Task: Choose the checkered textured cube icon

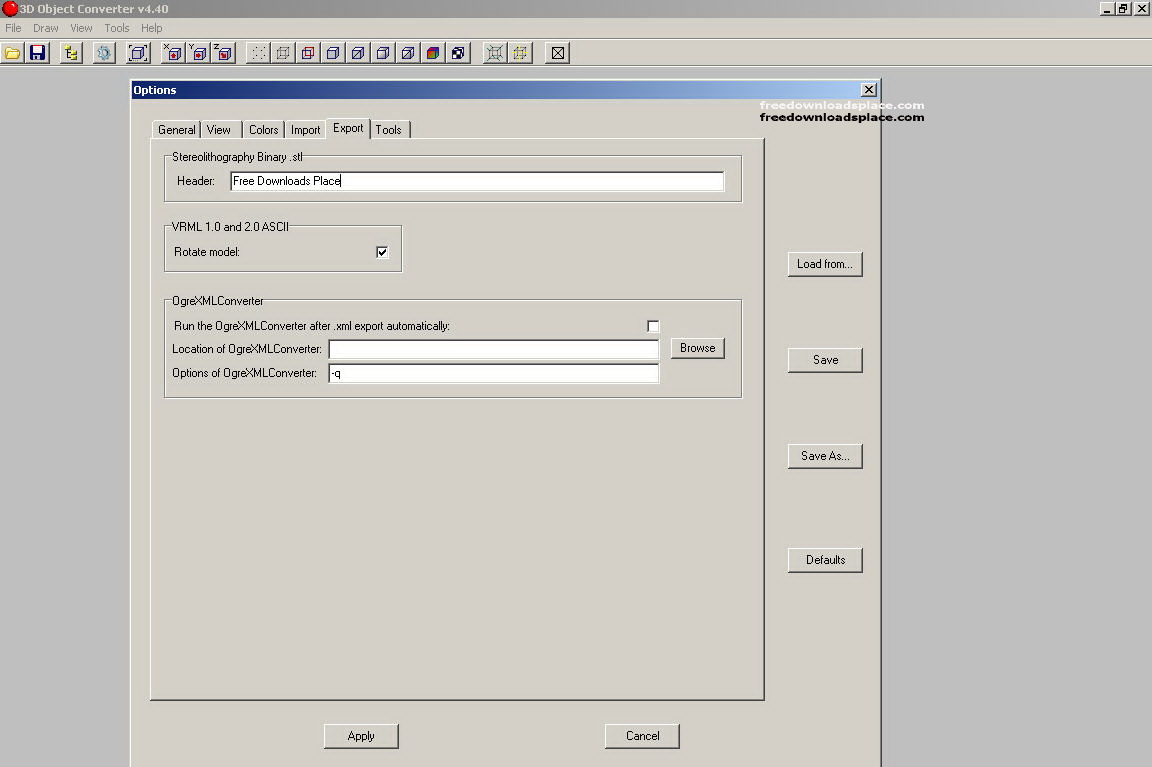Action: pyautogui.click(x=458, y=53)
